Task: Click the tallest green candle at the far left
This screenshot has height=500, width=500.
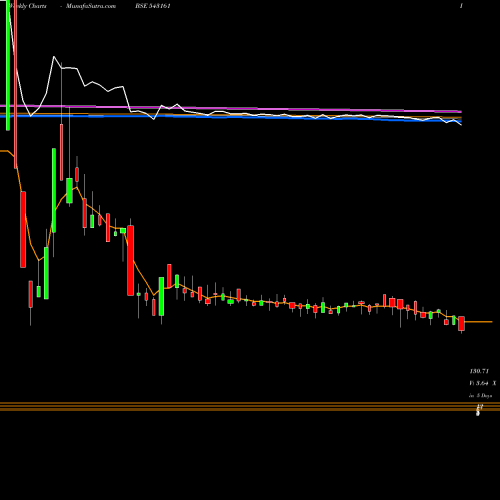Action: click(8, 65)
